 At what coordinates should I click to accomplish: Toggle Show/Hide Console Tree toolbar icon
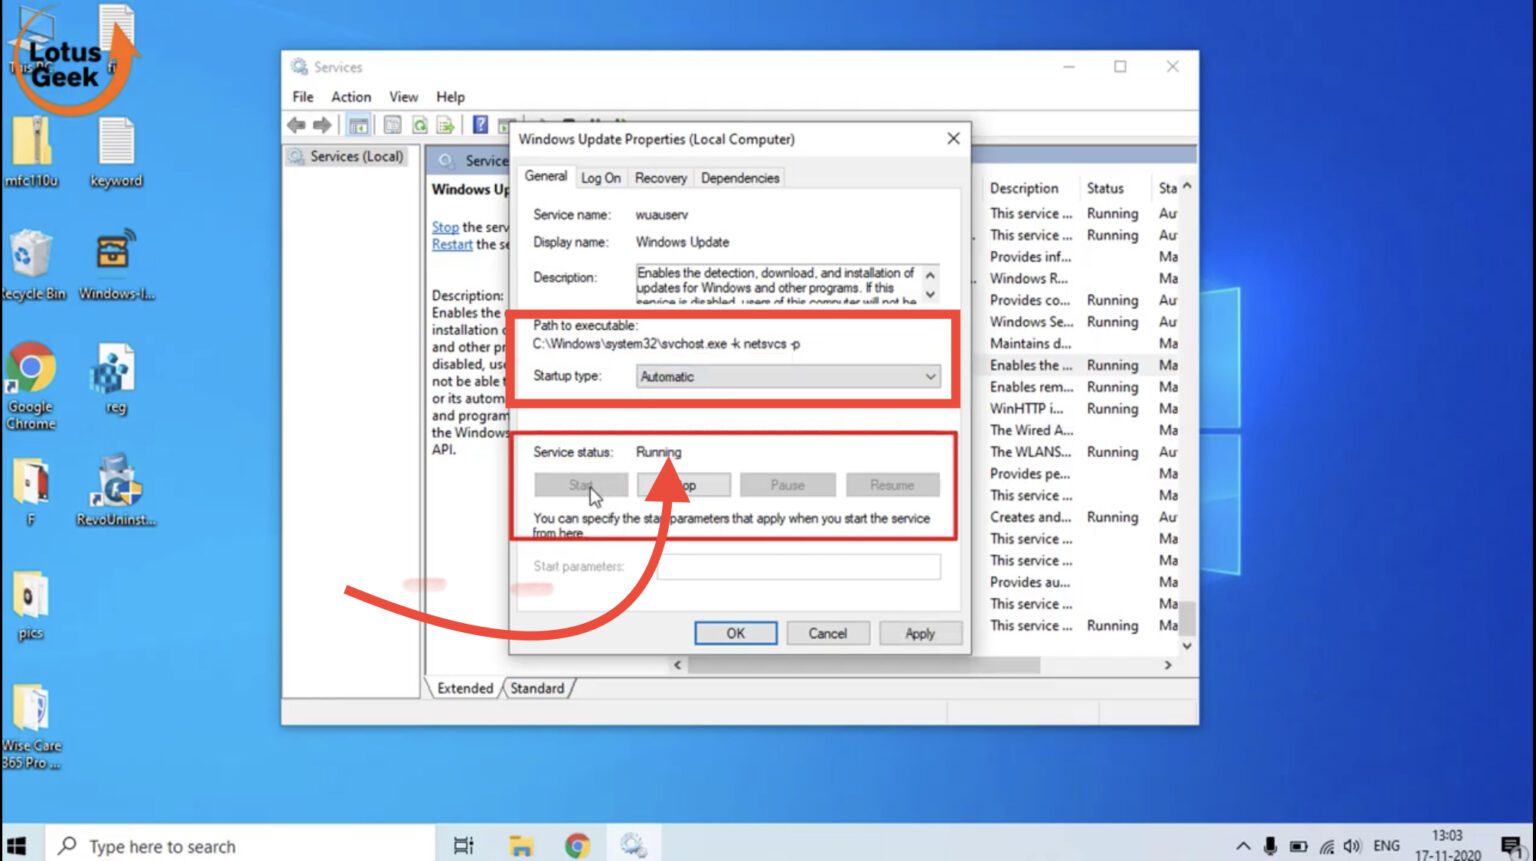pyautogui.click(x=358, y=125)
